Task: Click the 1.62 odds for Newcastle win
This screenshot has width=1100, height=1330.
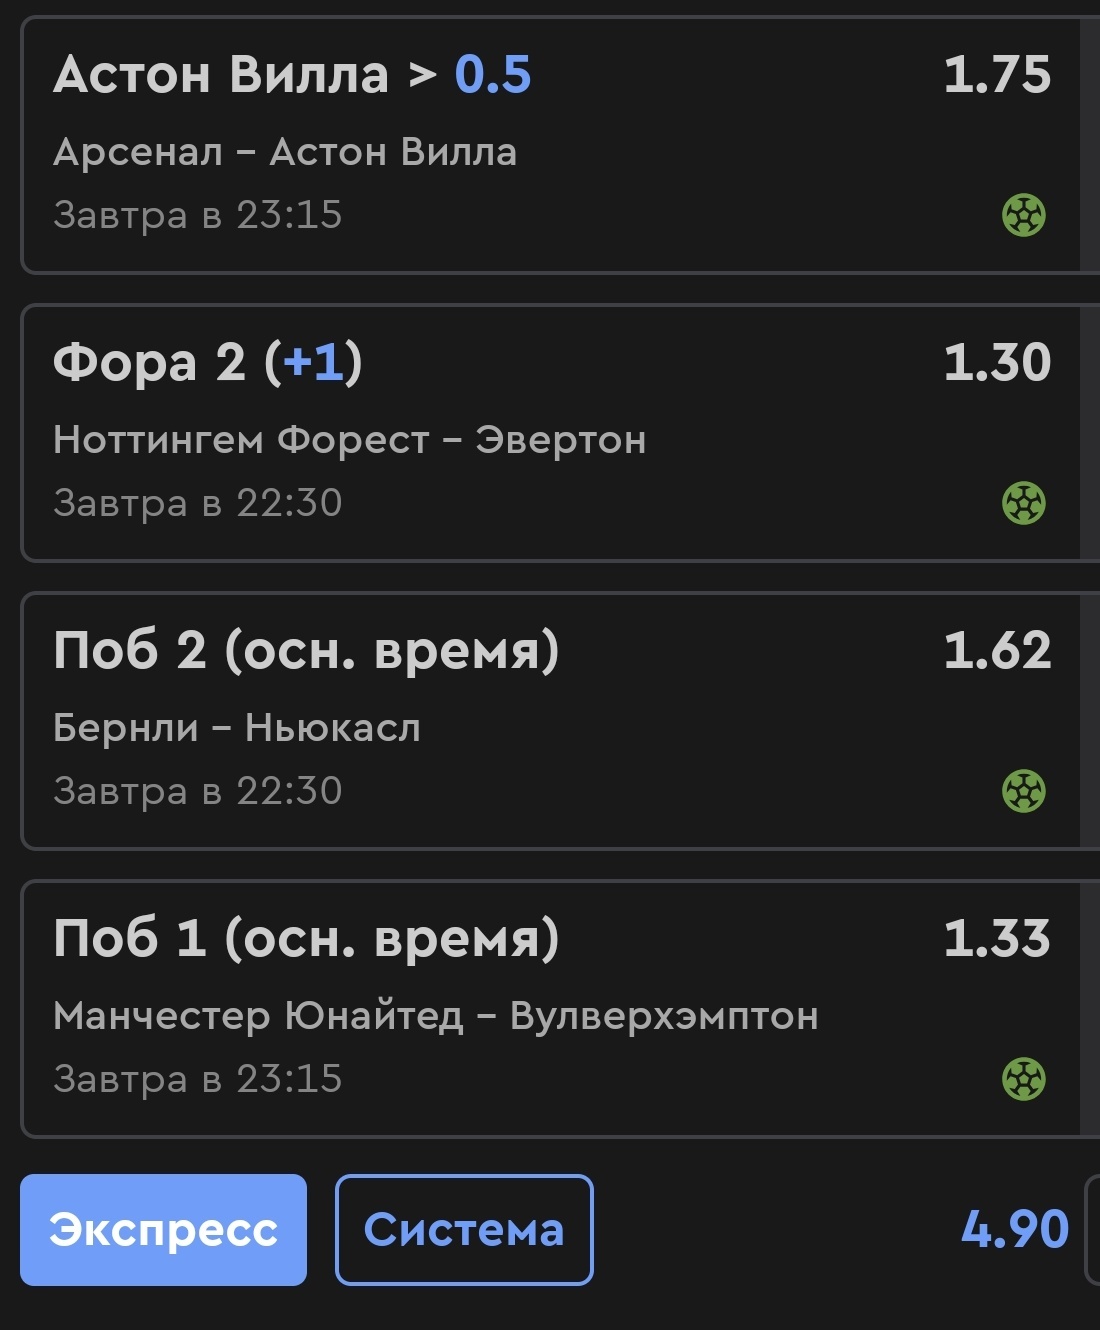Action: [x=996, y=650]
